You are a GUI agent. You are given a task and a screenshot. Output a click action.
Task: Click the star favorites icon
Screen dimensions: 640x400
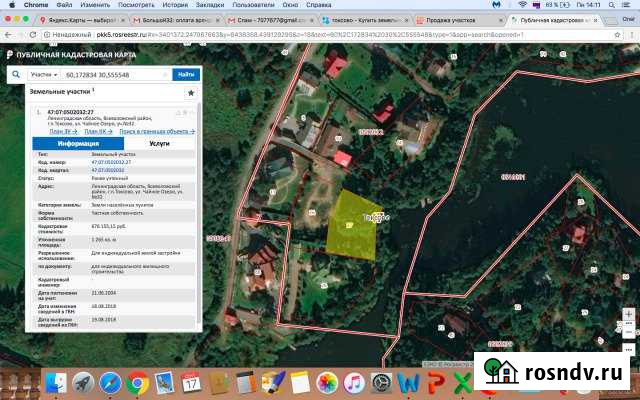point(190,92)
